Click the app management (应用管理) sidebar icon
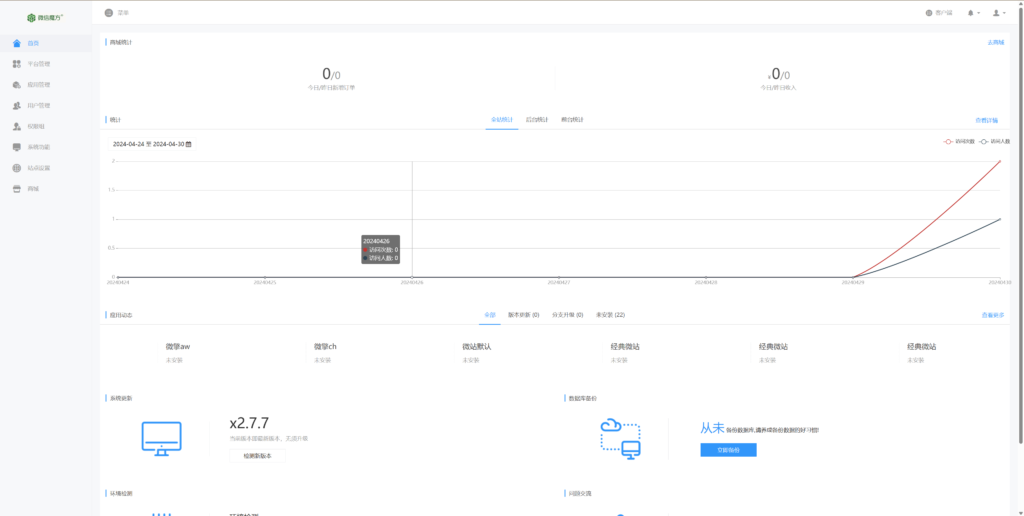Image resolution: width=1024 pixels, height=516 pixels. [x=16, y=85]
